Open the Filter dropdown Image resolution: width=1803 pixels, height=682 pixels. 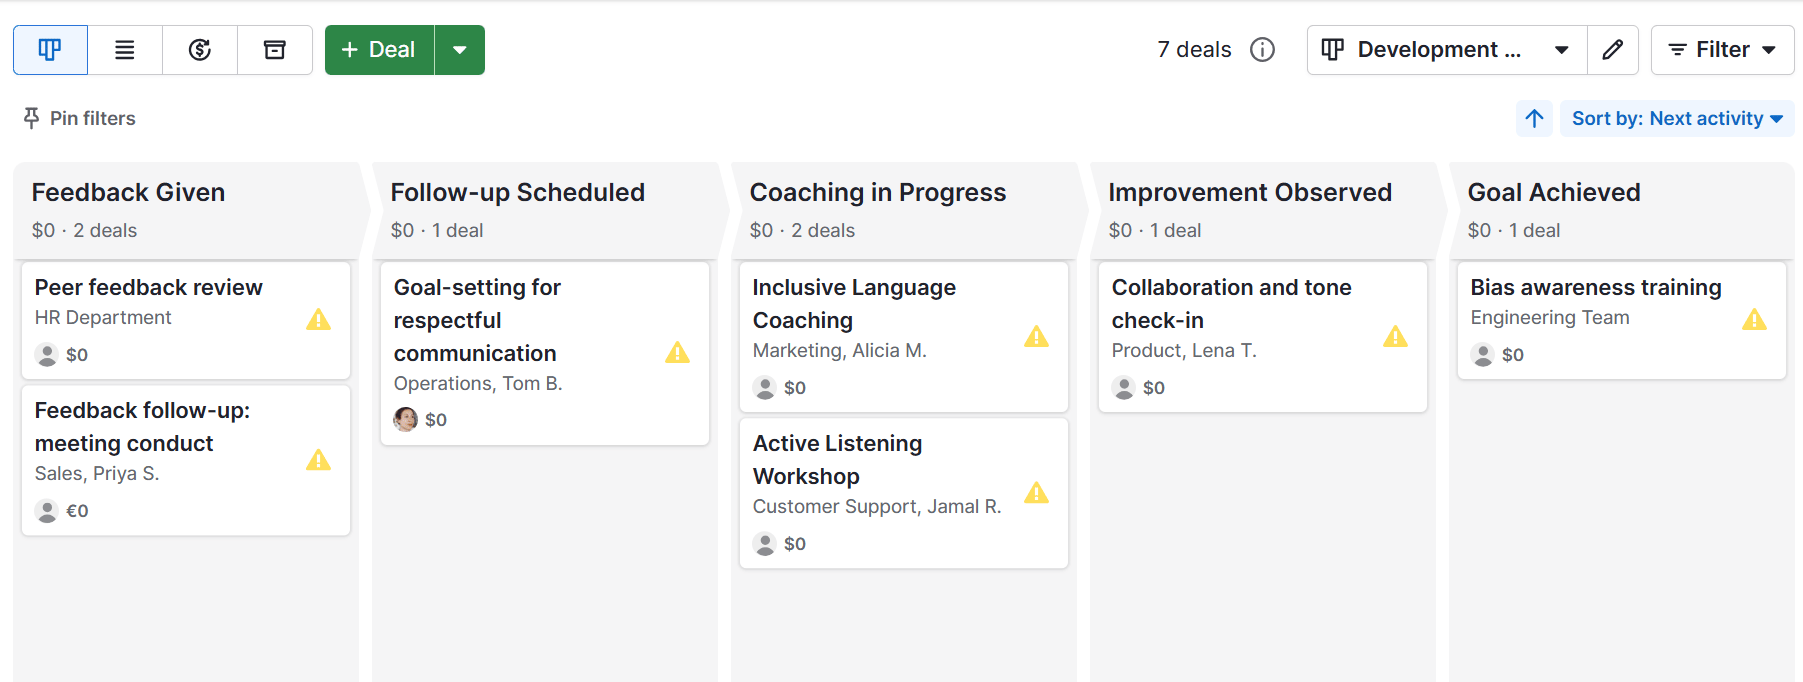pyautogui.click(x=1722, y=50)
